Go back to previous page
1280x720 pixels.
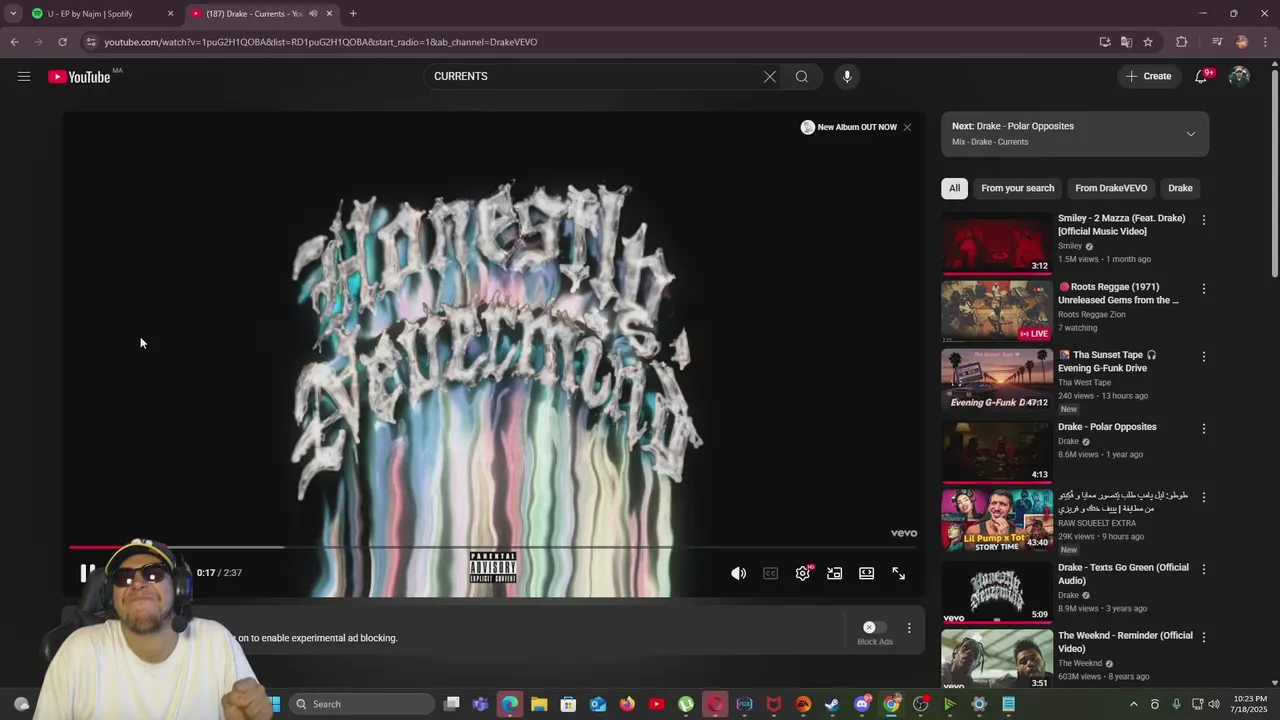click(x=14, y=42)
